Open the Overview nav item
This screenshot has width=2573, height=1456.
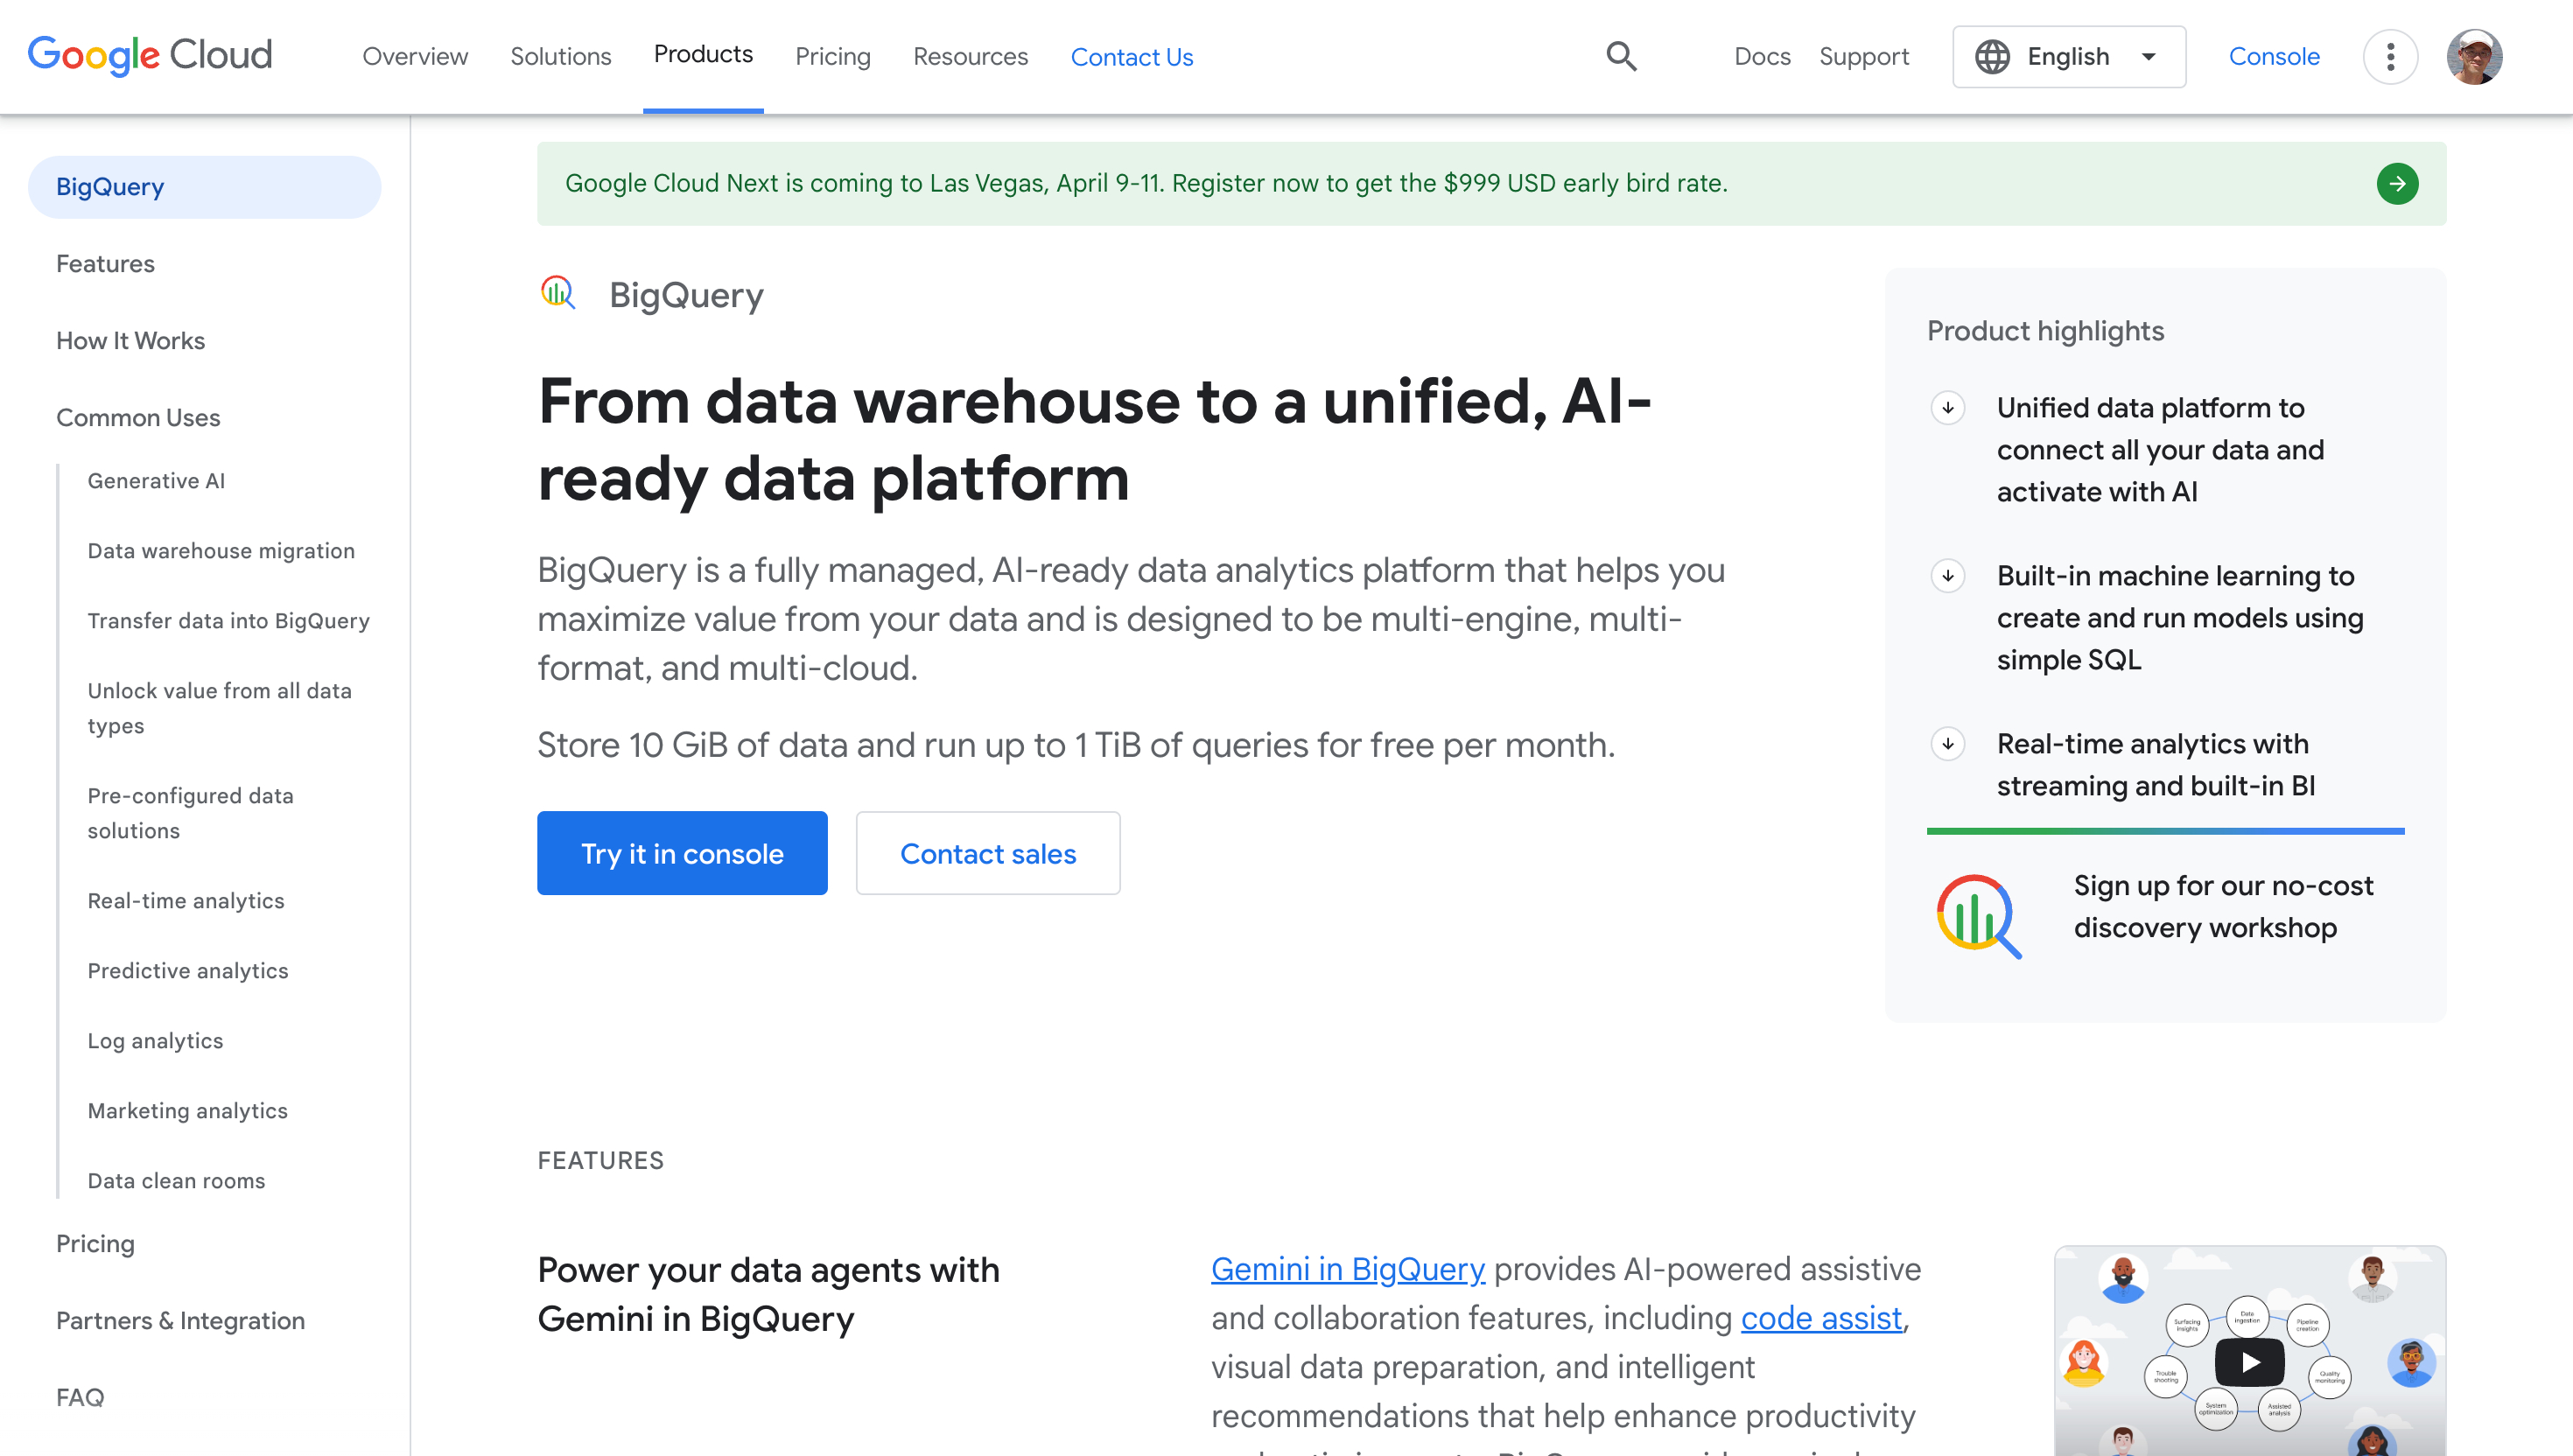coord(415,57)
